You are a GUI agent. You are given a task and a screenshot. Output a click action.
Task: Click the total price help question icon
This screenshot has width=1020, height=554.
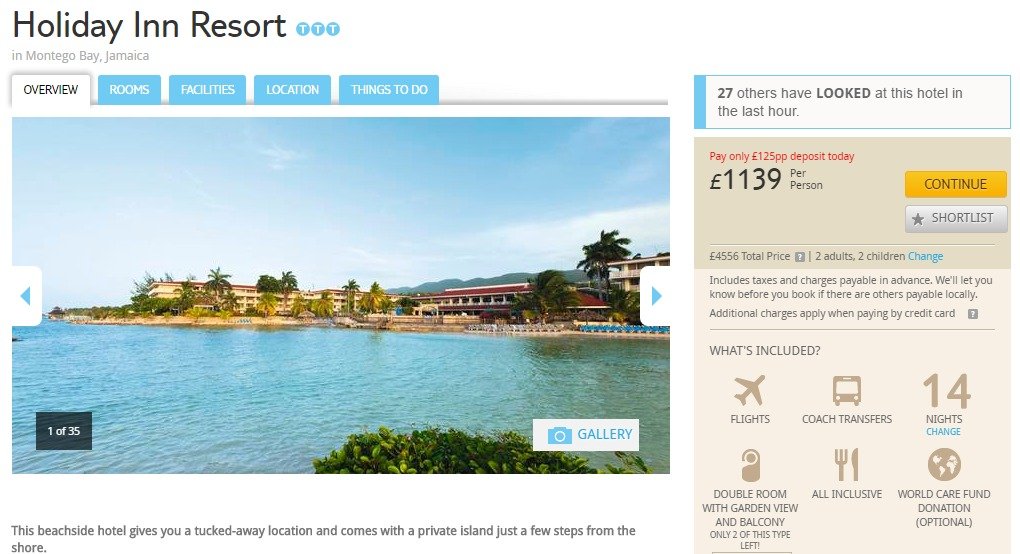pyautogui.click(x=800, y=257)
